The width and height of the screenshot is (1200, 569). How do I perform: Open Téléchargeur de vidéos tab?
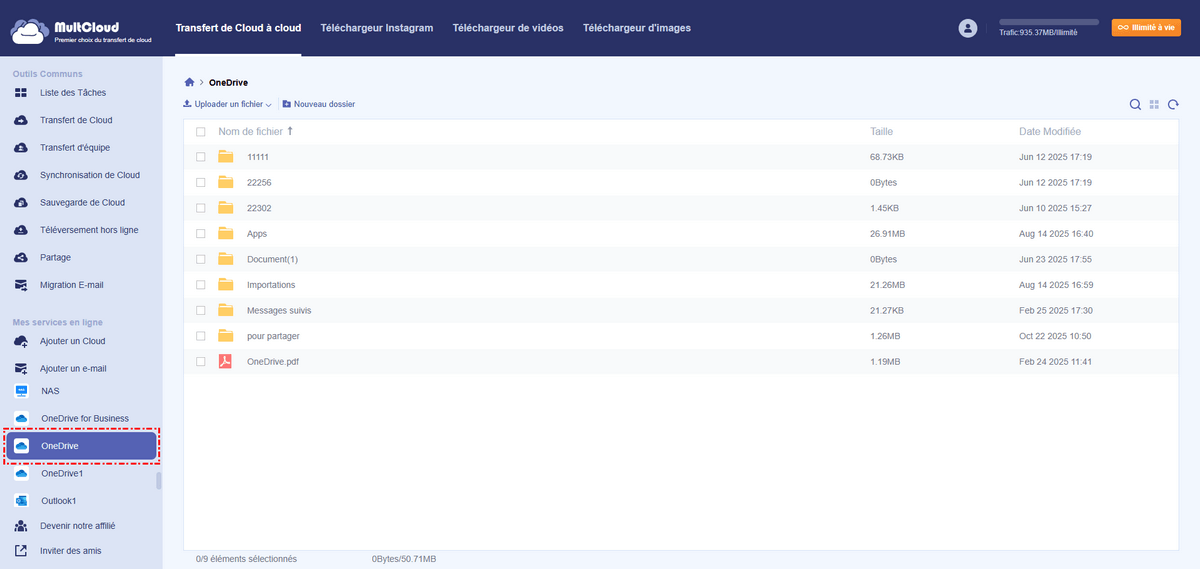coord(508,28)
